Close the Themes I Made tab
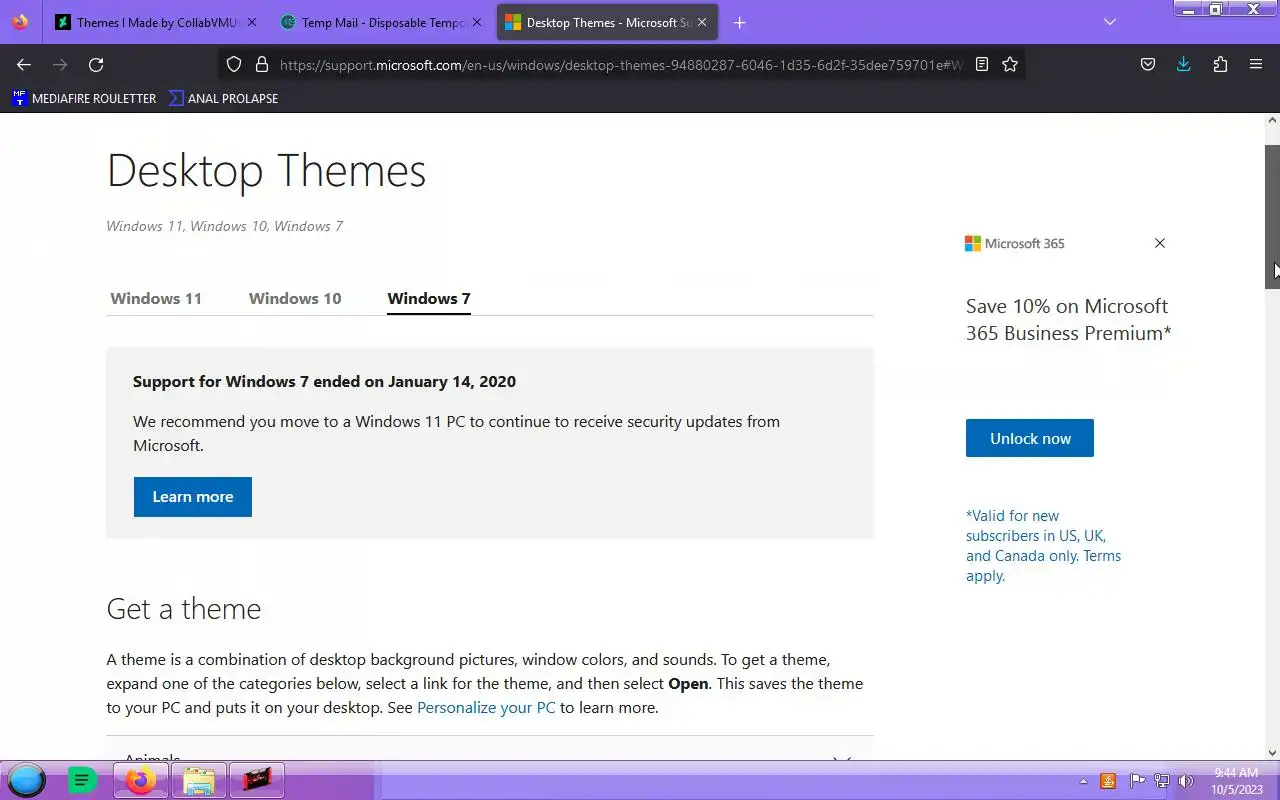Viewport: 1280px width, 800px height. click(x=251, y=22)
